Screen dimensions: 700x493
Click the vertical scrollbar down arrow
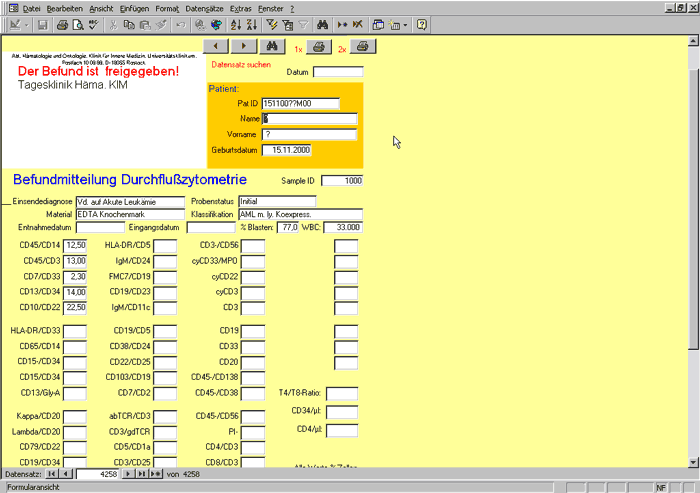pyautogui.click(x=693, y=463)
